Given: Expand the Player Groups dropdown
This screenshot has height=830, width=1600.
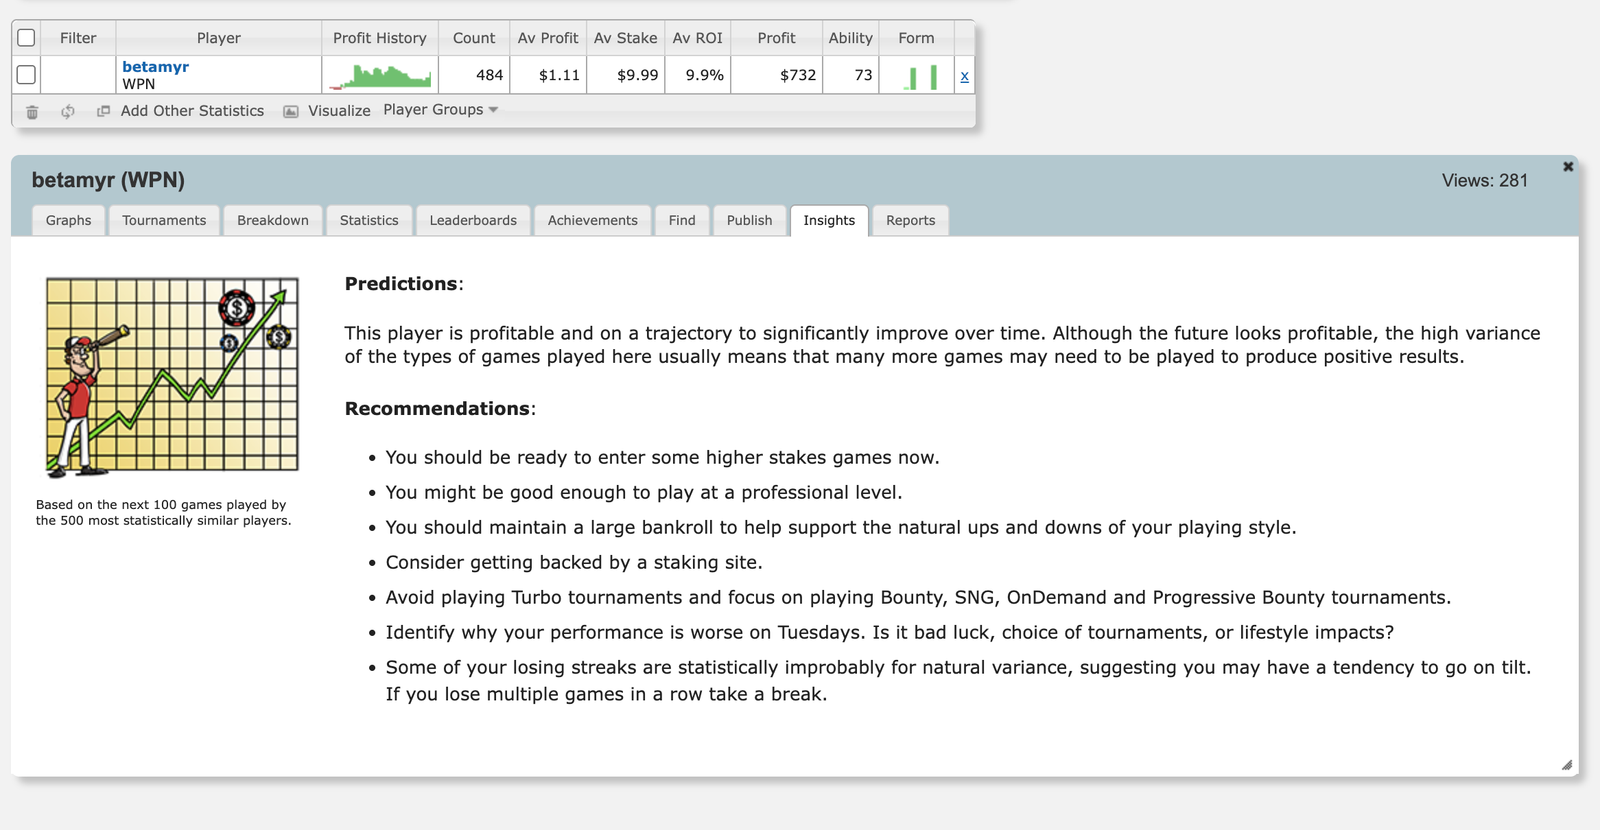Looking at the screenshot, I should click(440, 110).
